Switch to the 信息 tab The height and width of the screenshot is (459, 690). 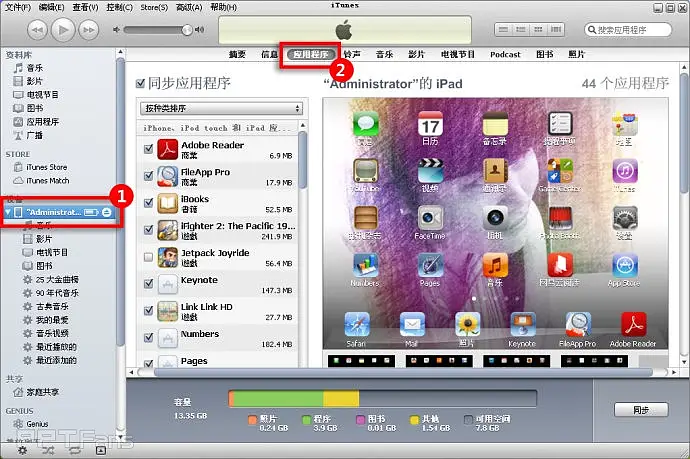coord(269,54)
